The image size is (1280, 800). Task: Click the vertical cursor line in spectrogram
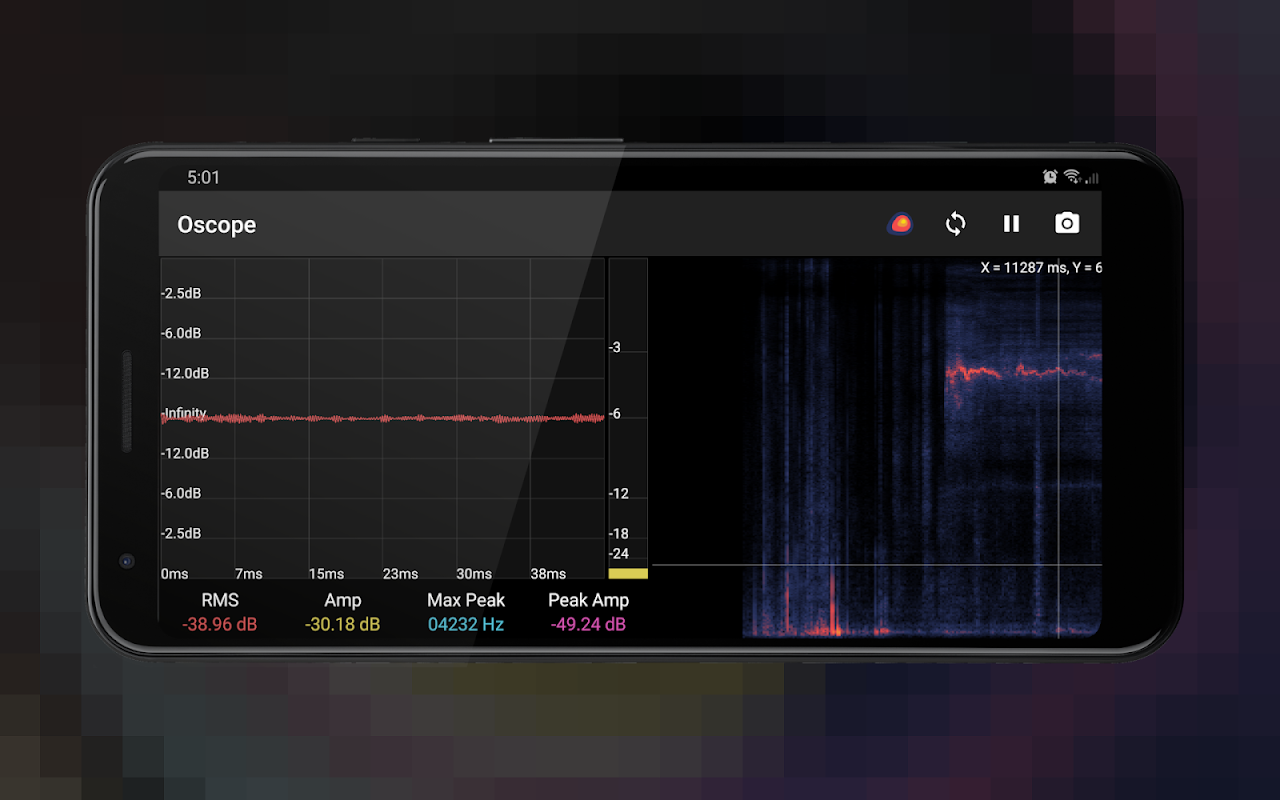[1059, 448]
